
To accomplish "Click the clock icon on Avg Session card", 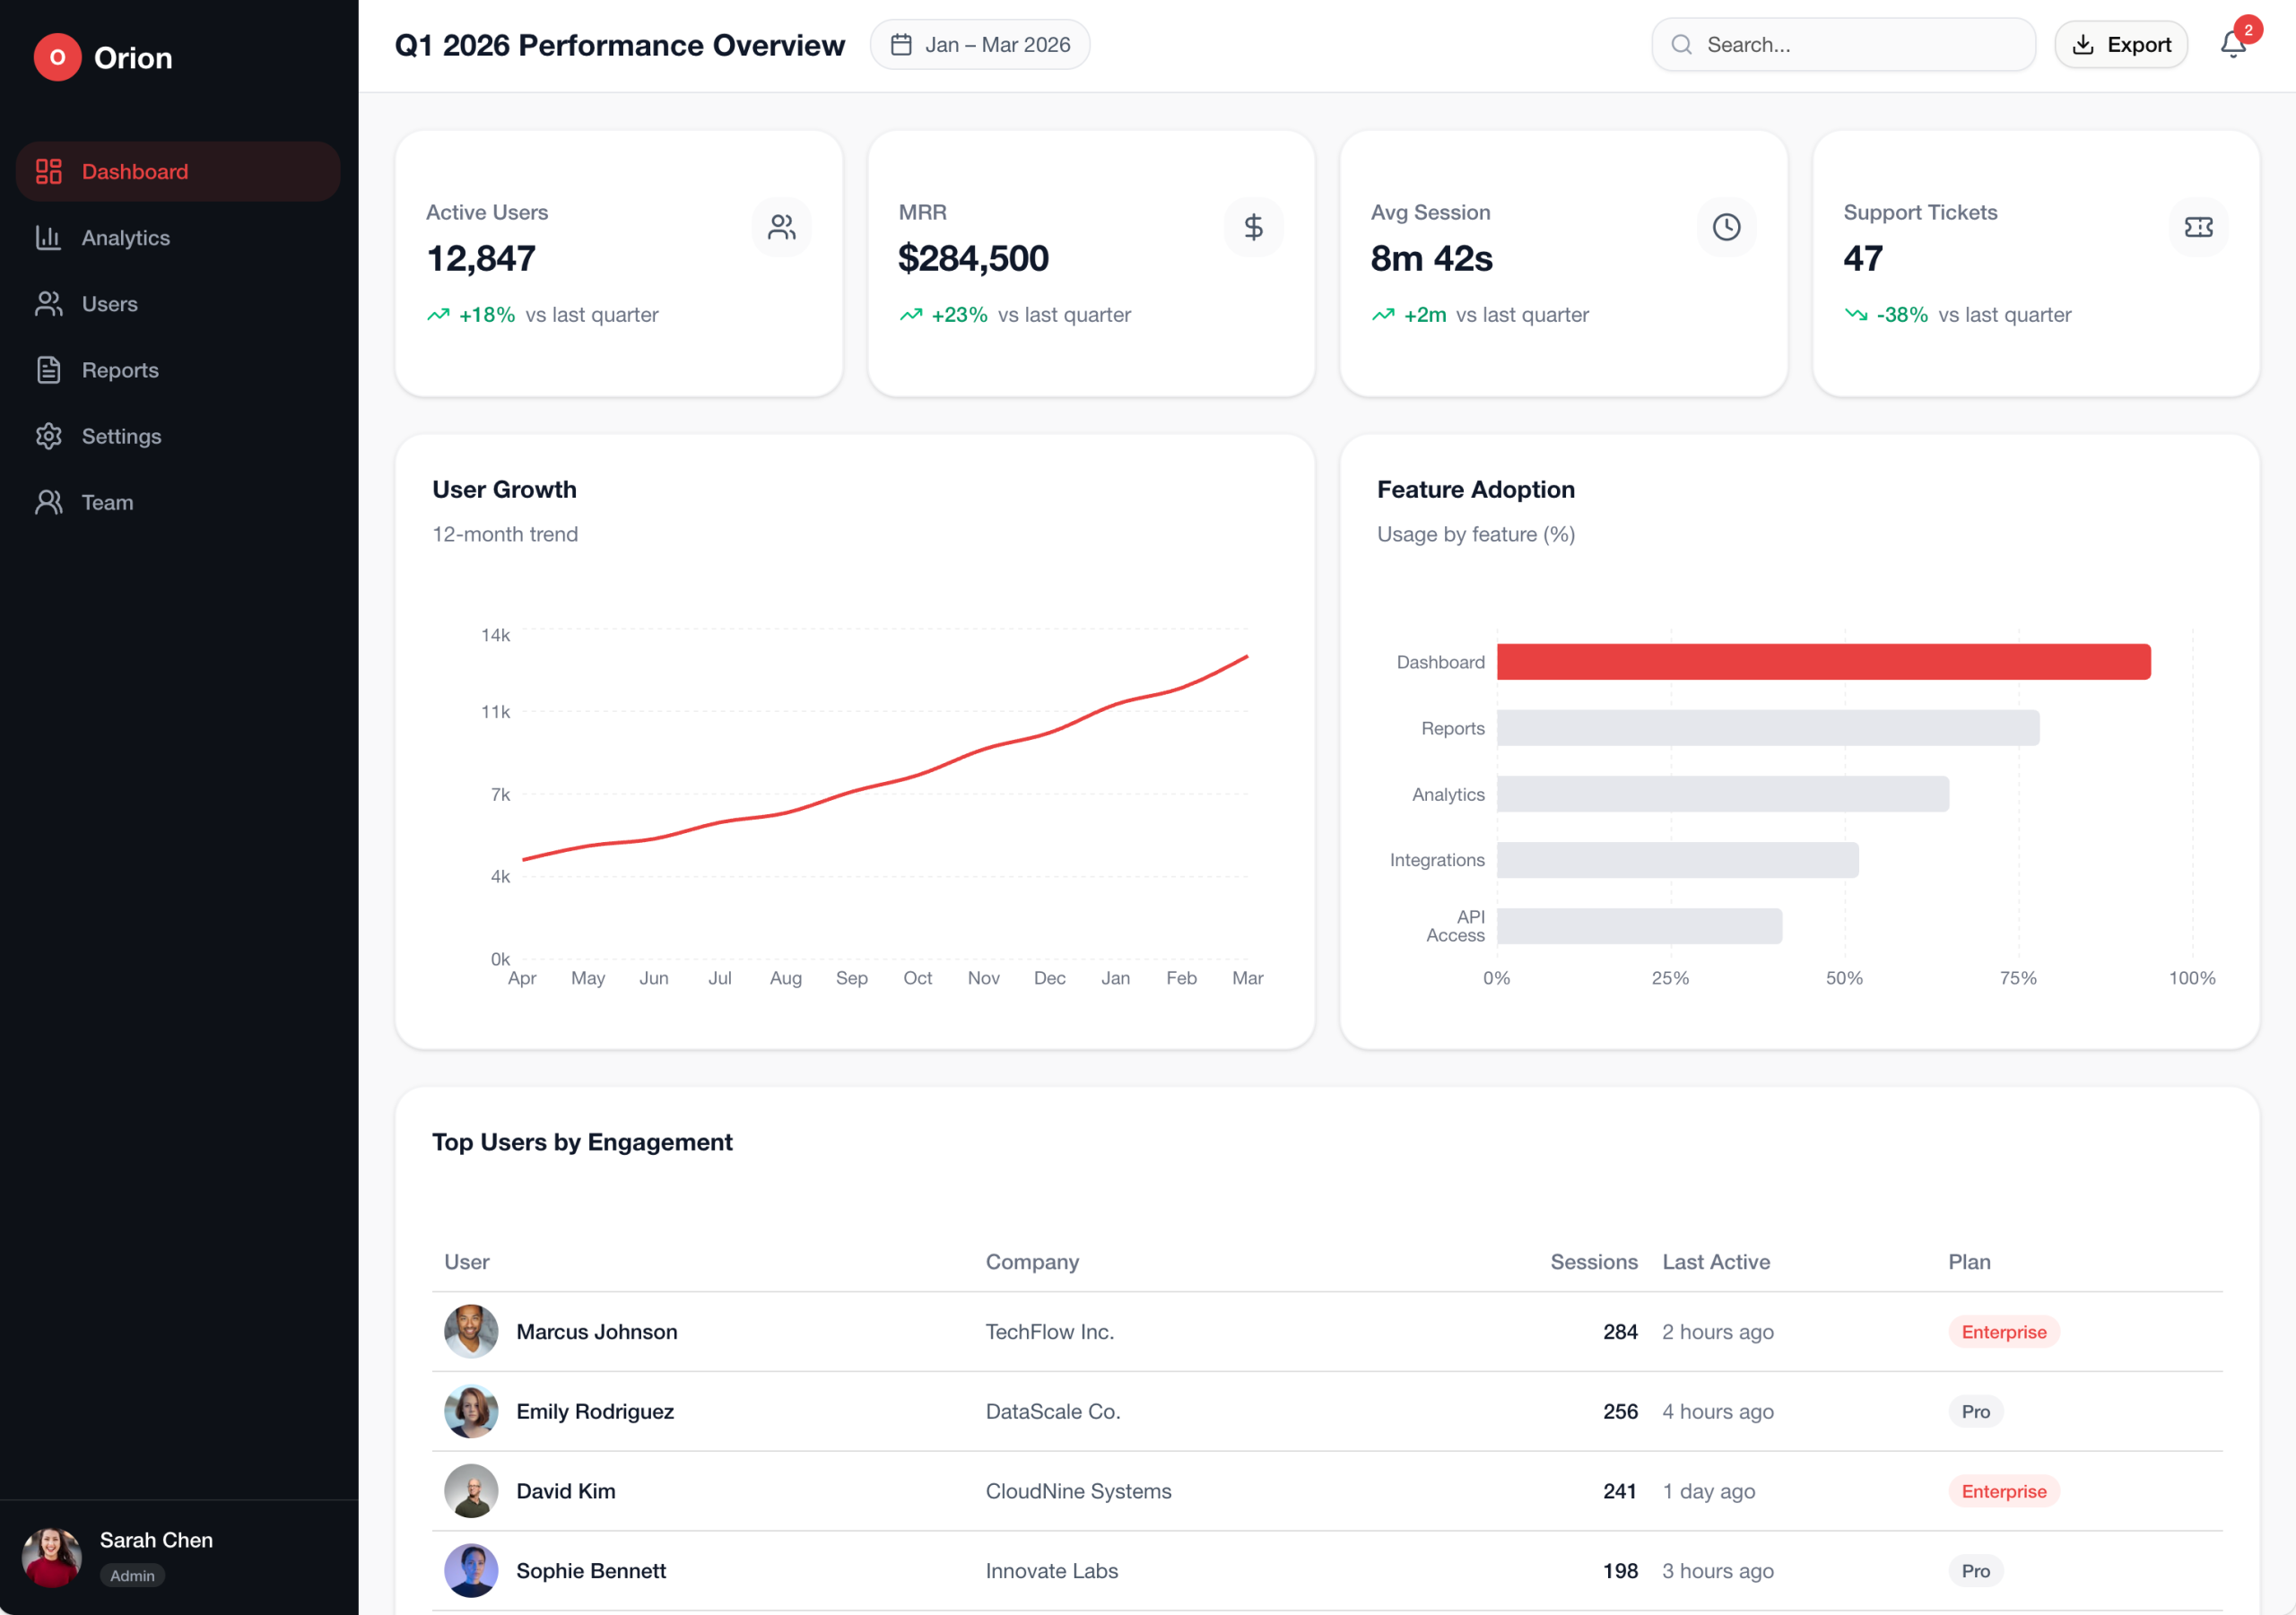I will [x=1726, y=227].
